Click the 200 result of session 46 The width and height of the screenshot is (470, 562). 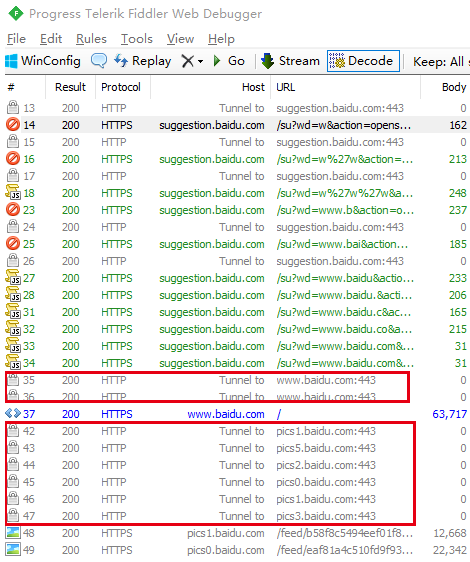[x=70, y=499]
